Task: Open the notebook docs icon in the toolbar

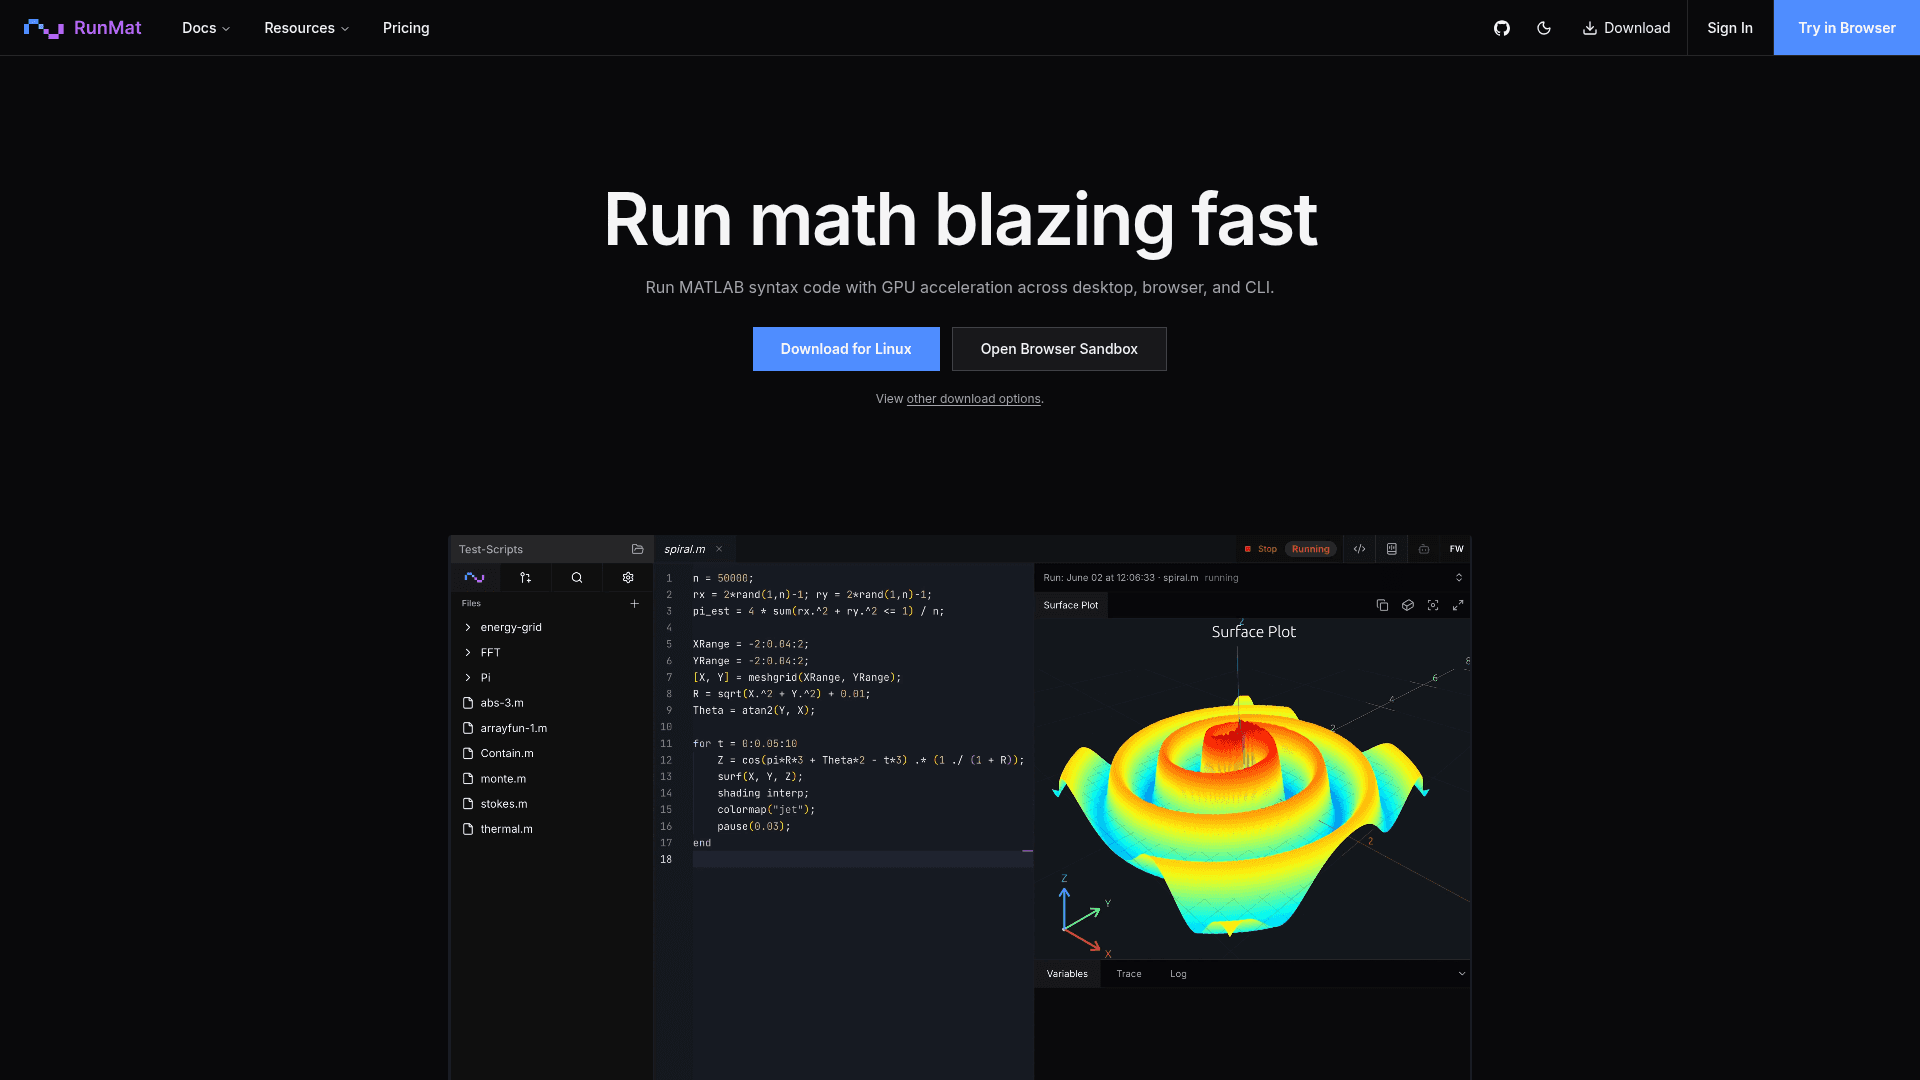Action: [x=1391, y=549]
